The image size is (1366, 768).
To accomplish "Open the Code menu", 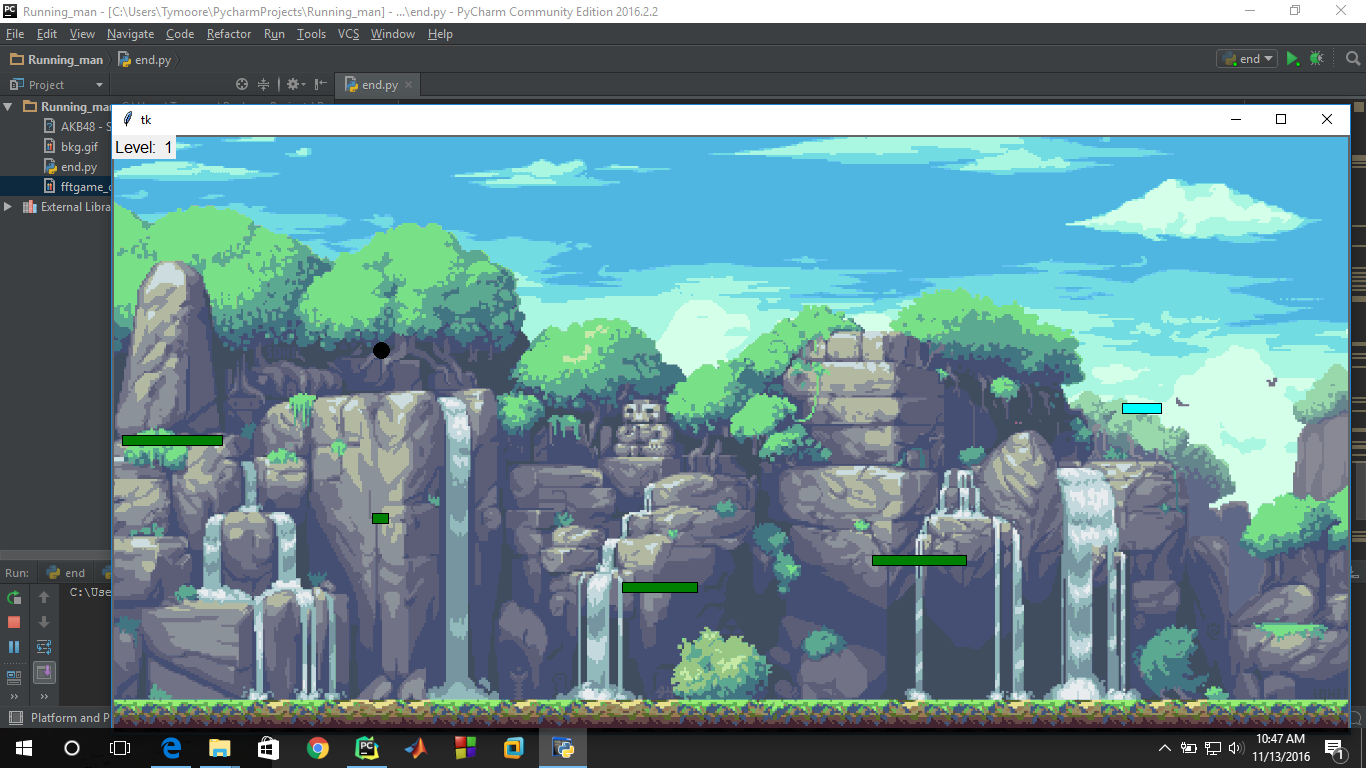I will click(180, 34).
